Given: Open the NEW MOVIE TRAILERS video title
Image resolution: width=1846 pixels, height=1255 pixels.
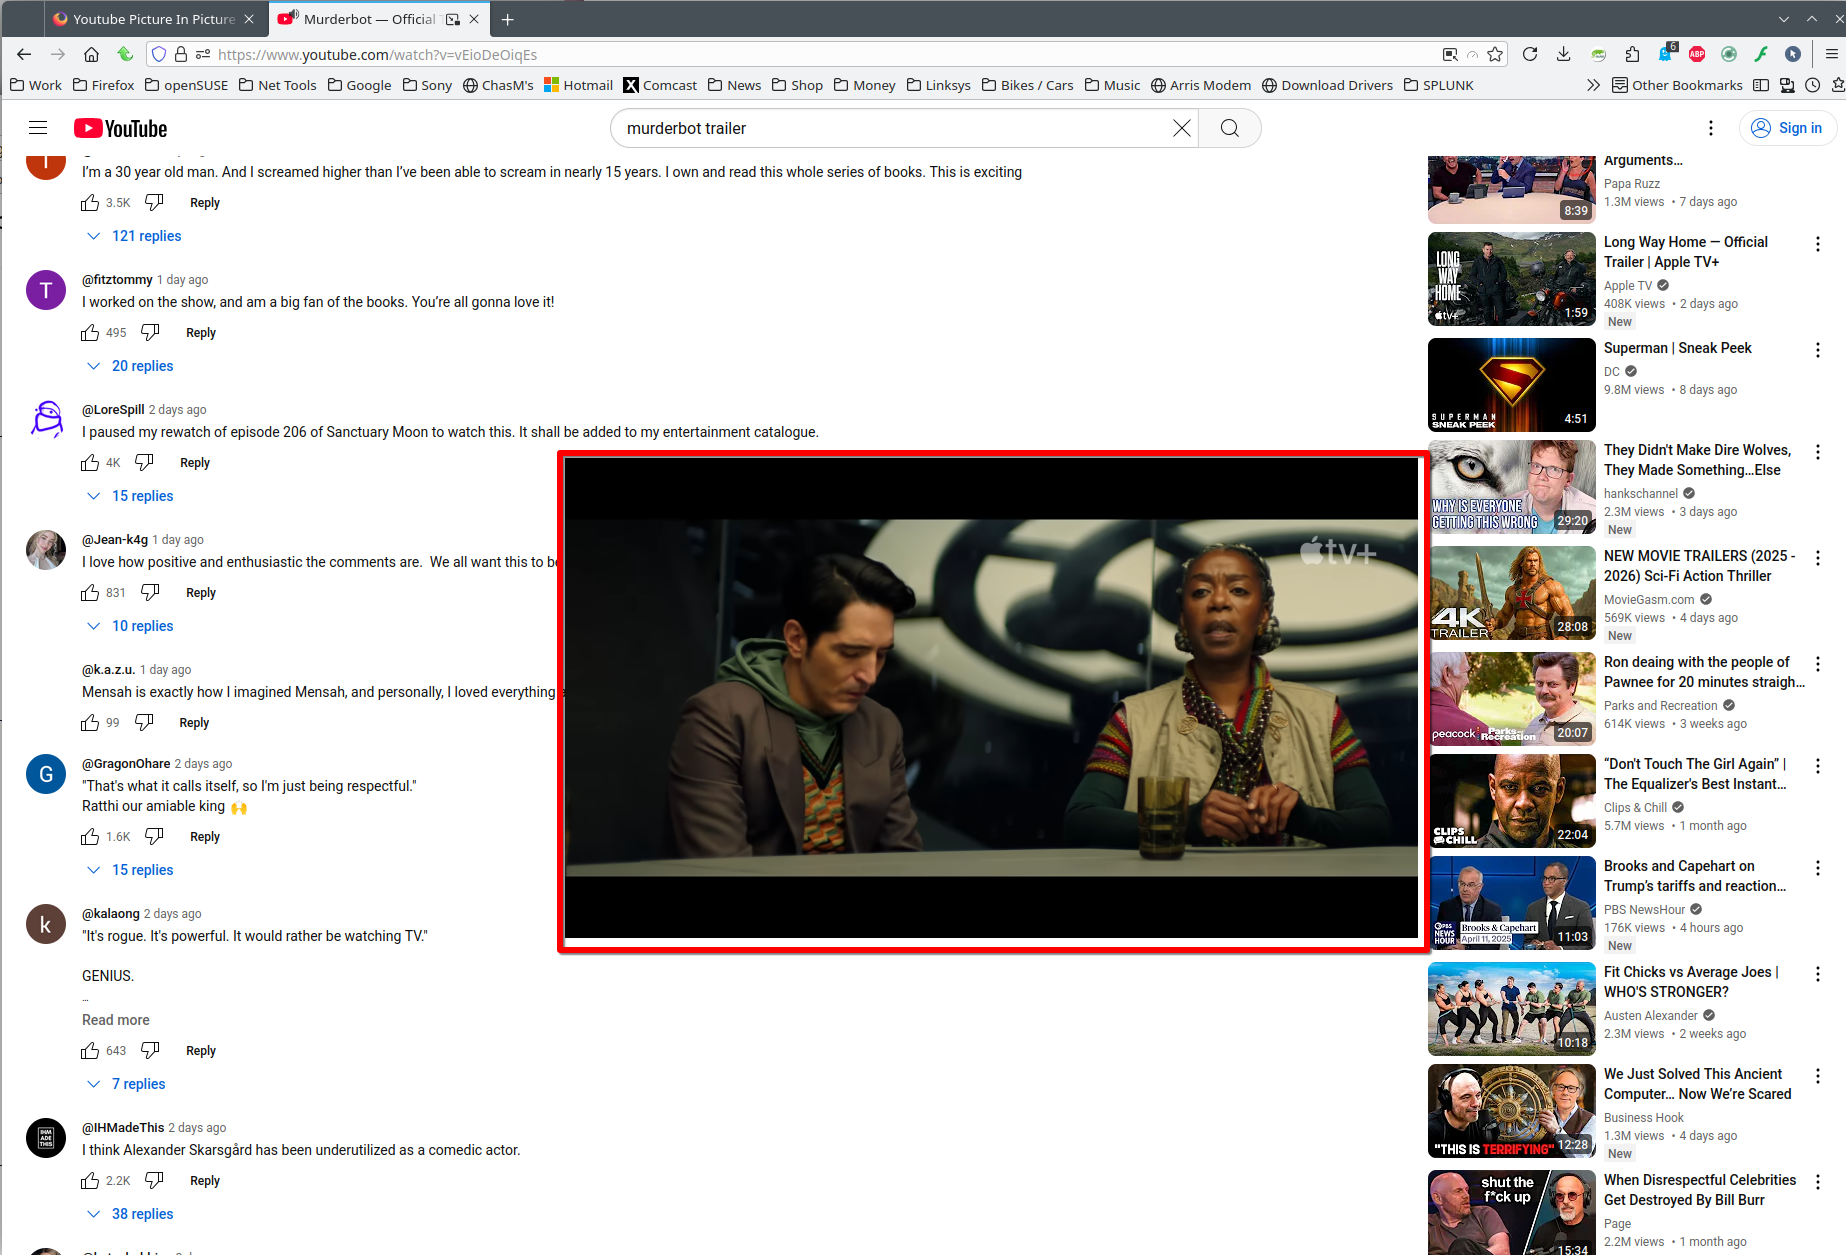Looking at the screenshot, I should click(x=1699, y=566).
